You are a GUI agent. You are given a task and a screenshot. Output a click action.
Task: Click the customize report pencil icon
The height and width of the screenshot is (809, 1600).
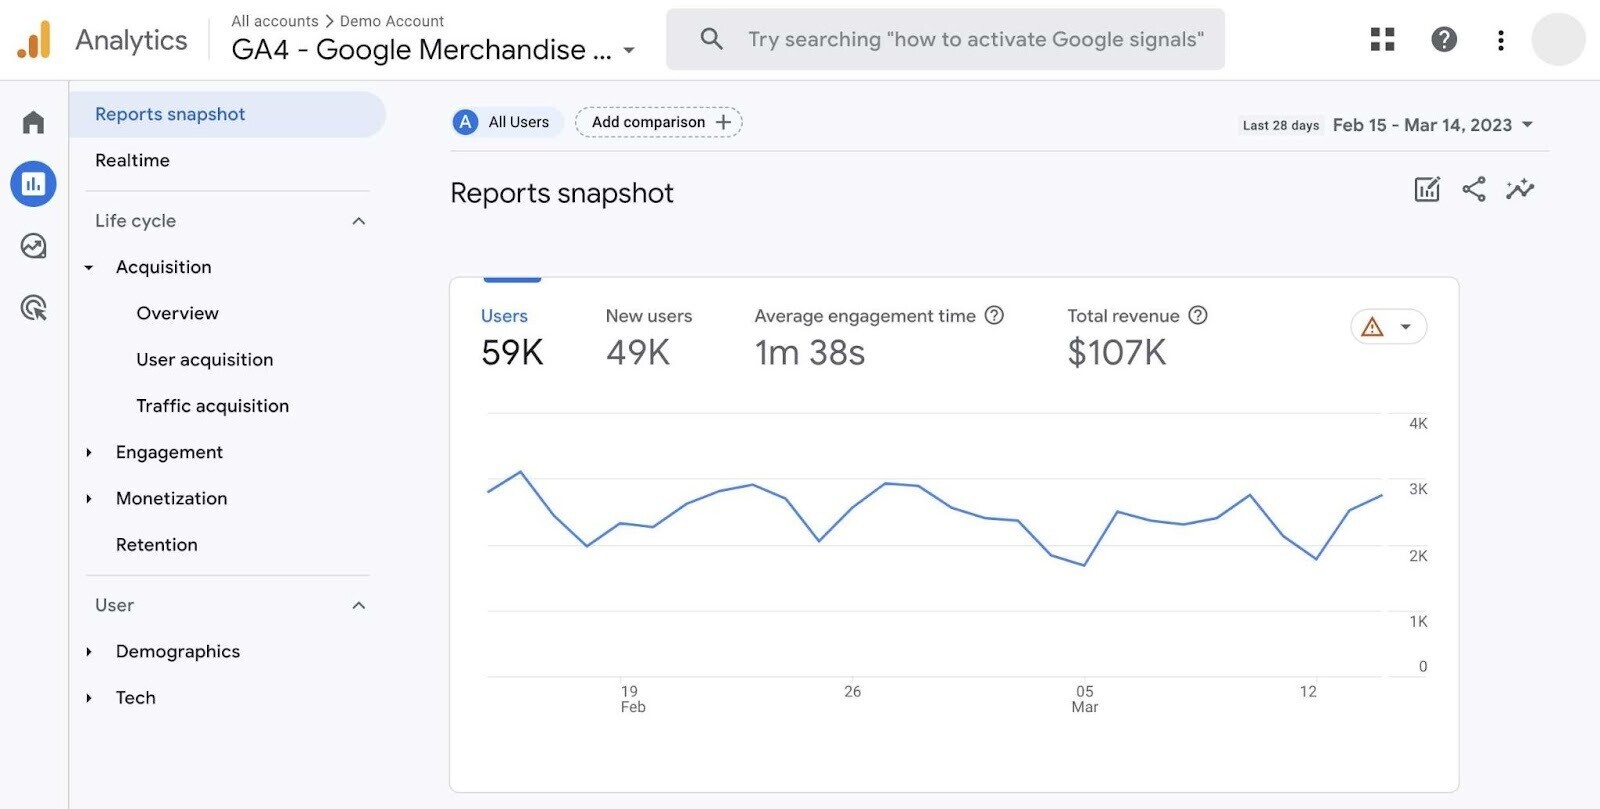[1427, 189]
